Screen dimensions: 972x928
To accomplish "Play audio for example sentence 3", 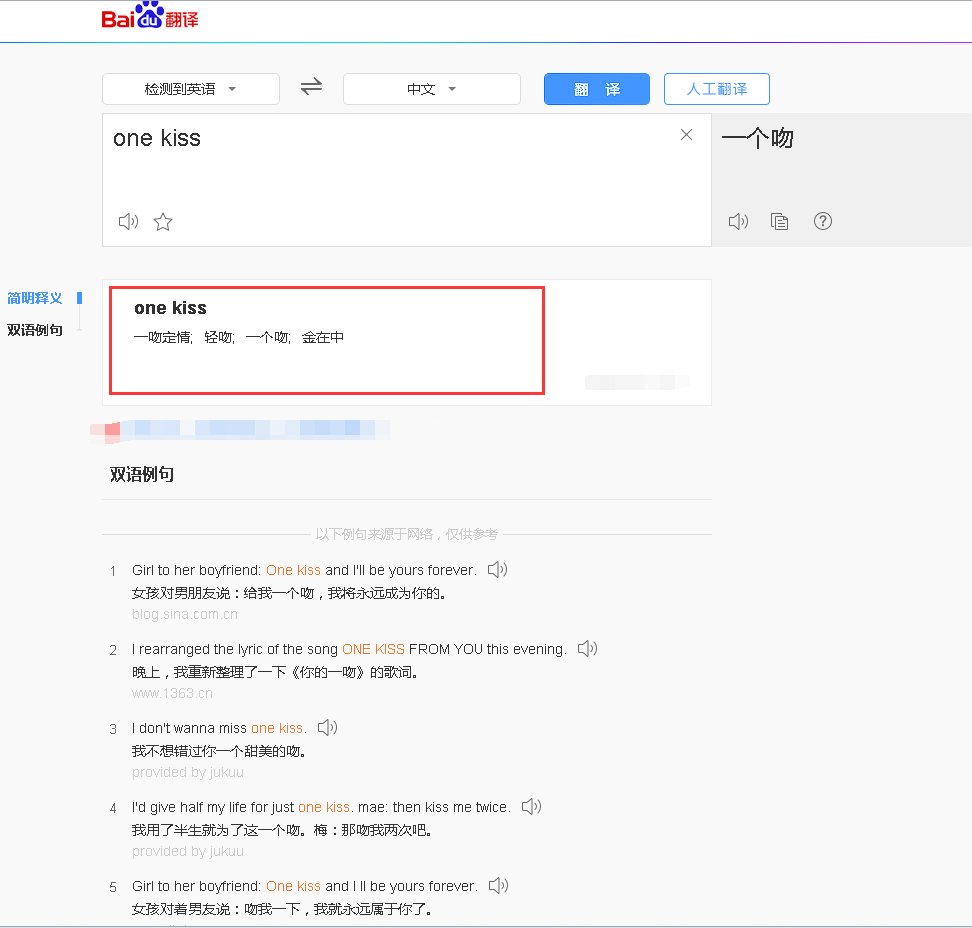I will (x=326, y=727).
